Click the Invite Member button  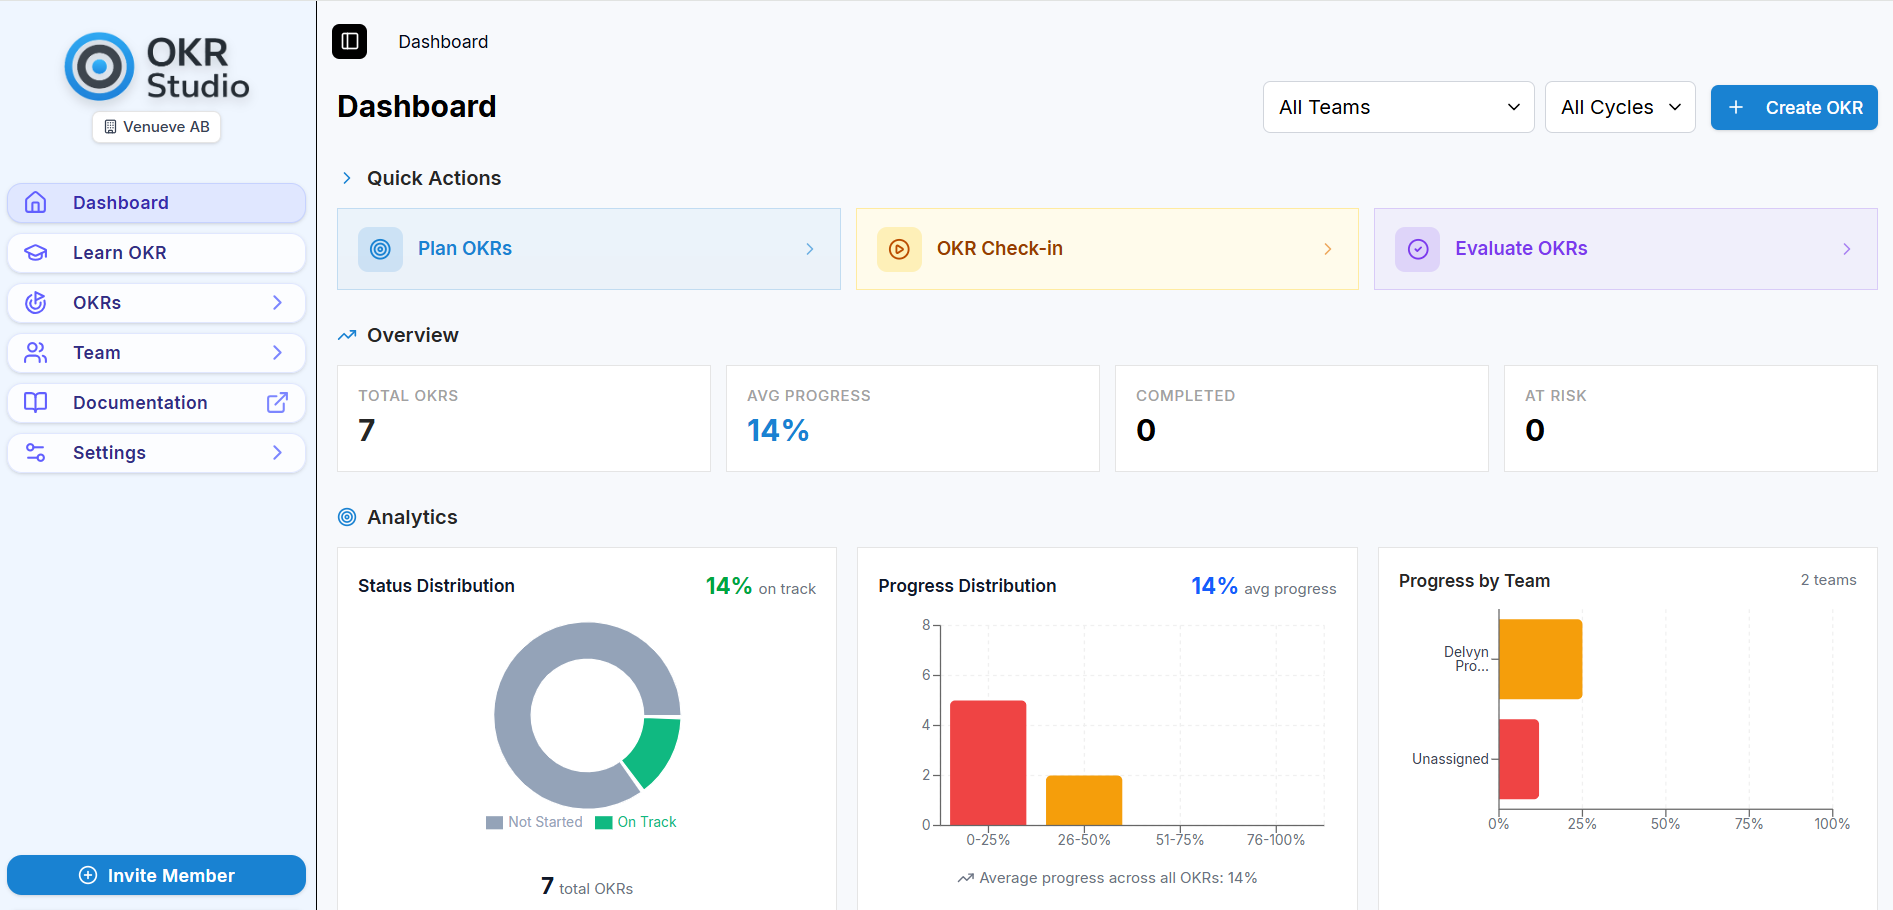click(x=157, y=875)
